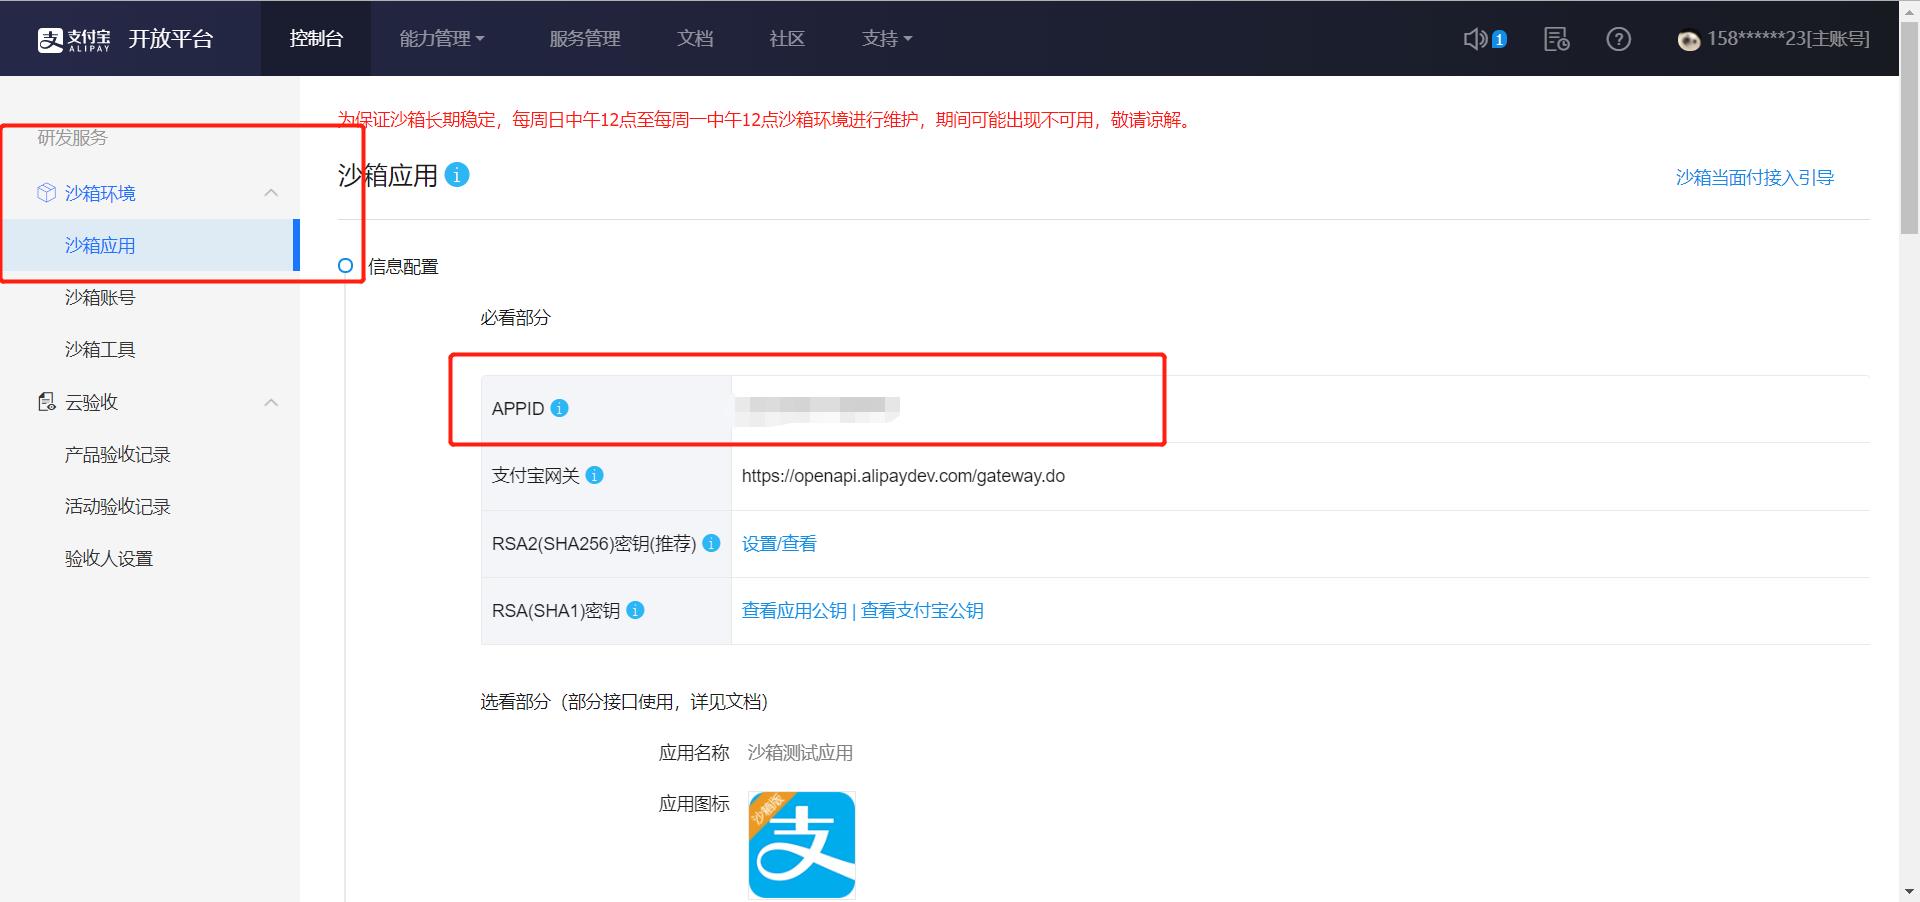This screenshot has height=902, width=1920.
Task: Click the info icon beside RSA2(SHA256)密钥
Action: (711, 543)
